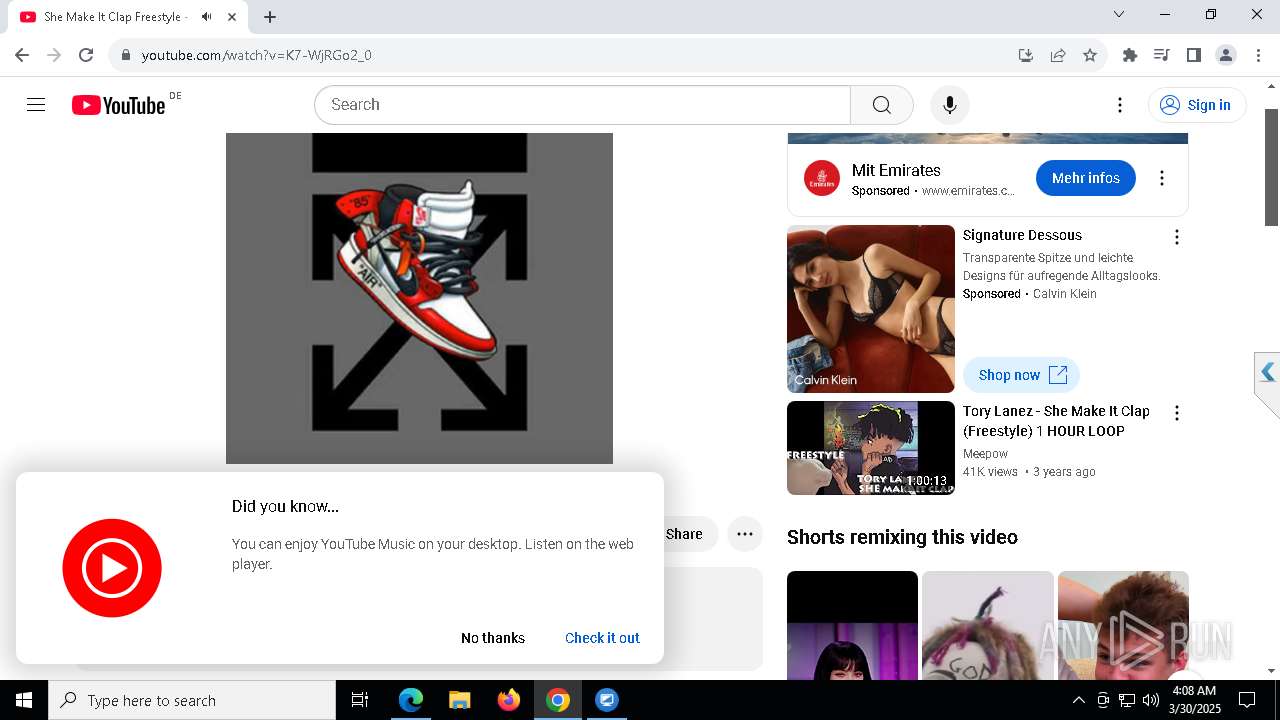Select the address bar URL
Viewport: 1280px width, 720px height.
[x=257, y=55]
